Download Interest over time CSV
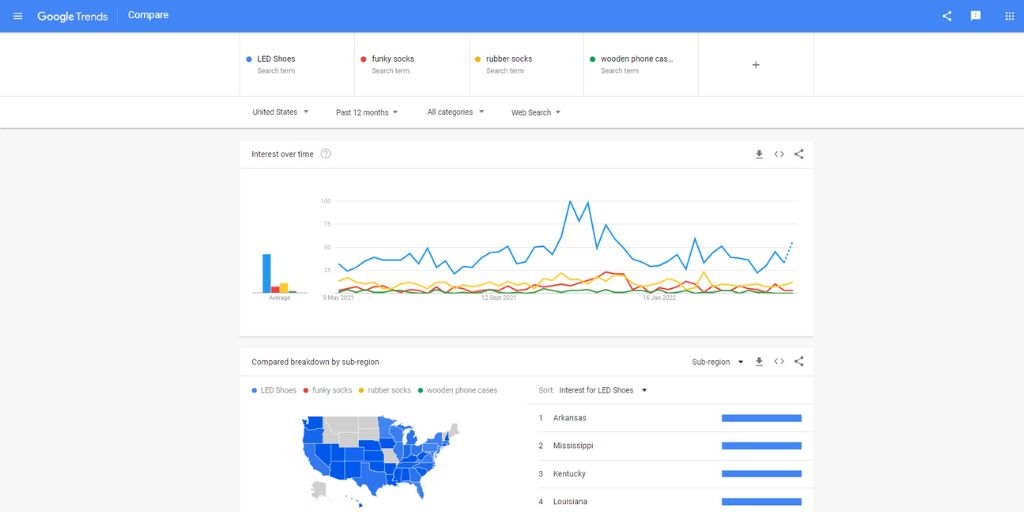The image size is (1024, 512). [759, 154]
